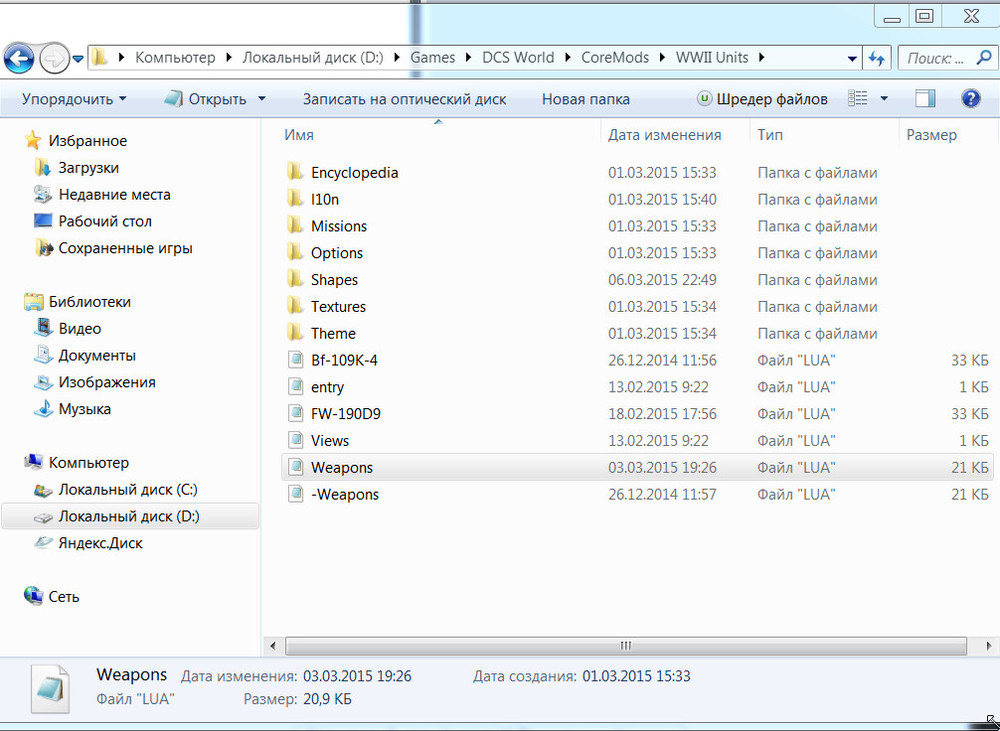Click horizontal scrollbar left arrow

click(273, 646)
